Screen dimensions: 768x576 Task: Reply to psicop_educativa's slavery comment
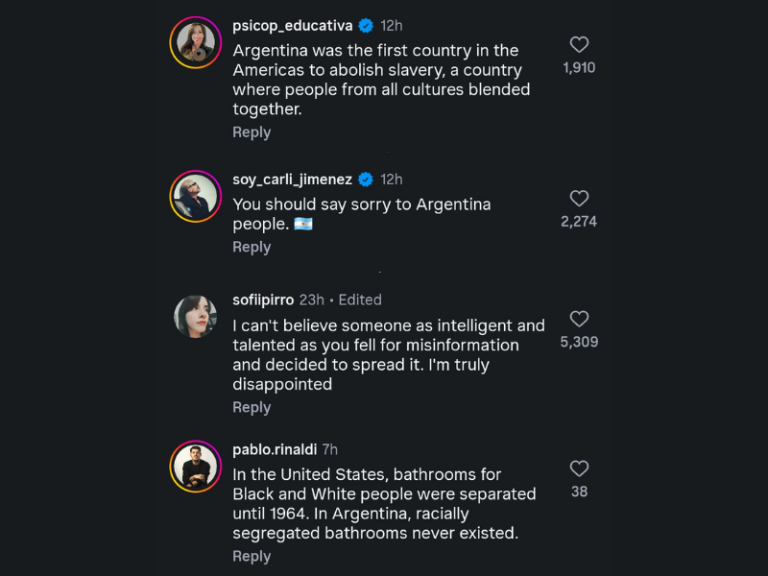click(x=251, y=132)
